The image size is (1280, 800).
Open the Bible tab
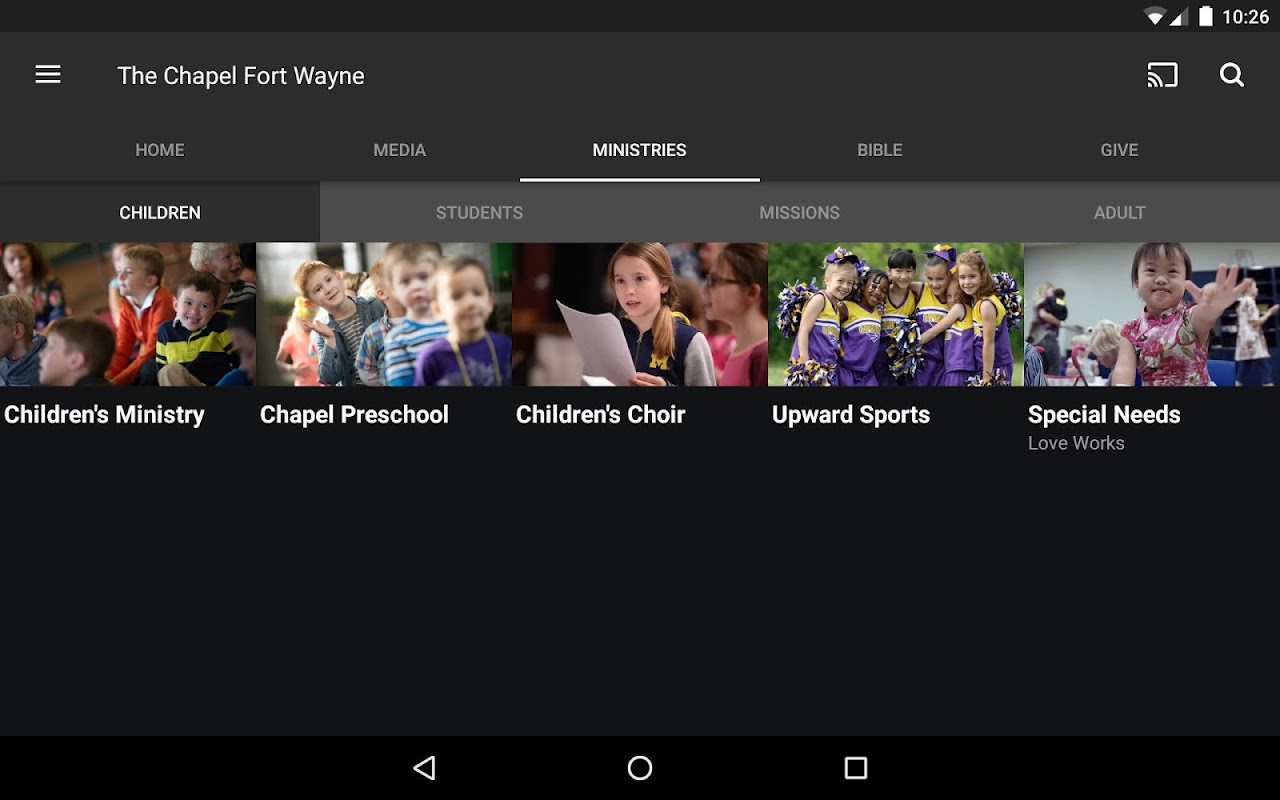point(880,150)
